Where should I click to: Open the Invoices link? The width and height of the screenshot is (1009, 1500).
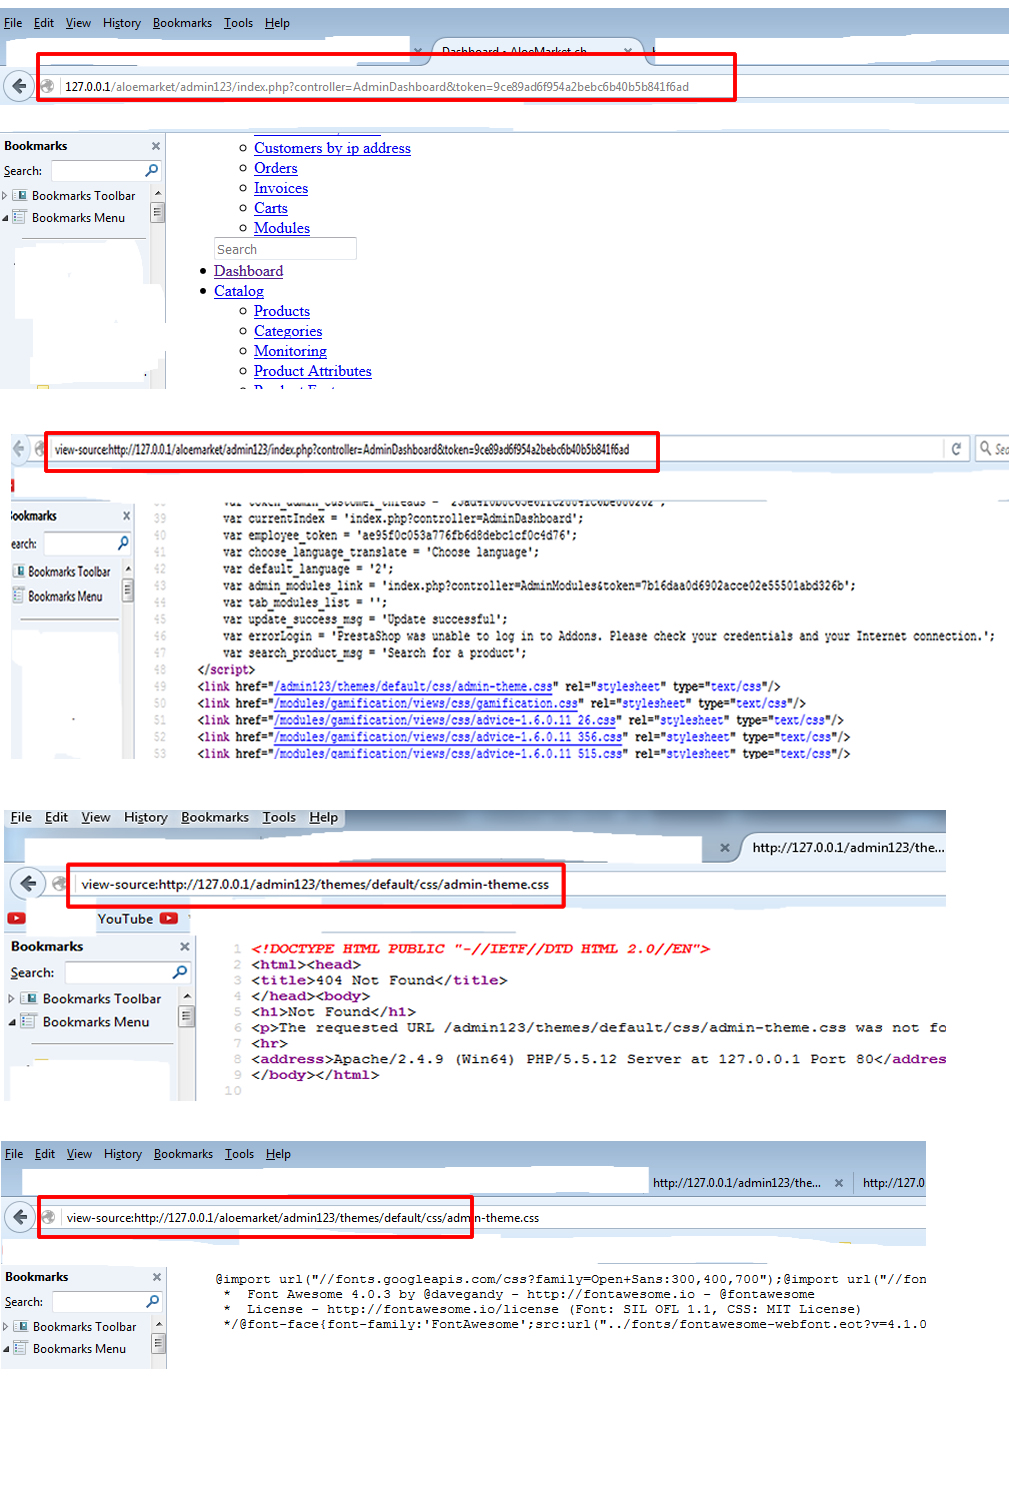click(x=281, y=188)
